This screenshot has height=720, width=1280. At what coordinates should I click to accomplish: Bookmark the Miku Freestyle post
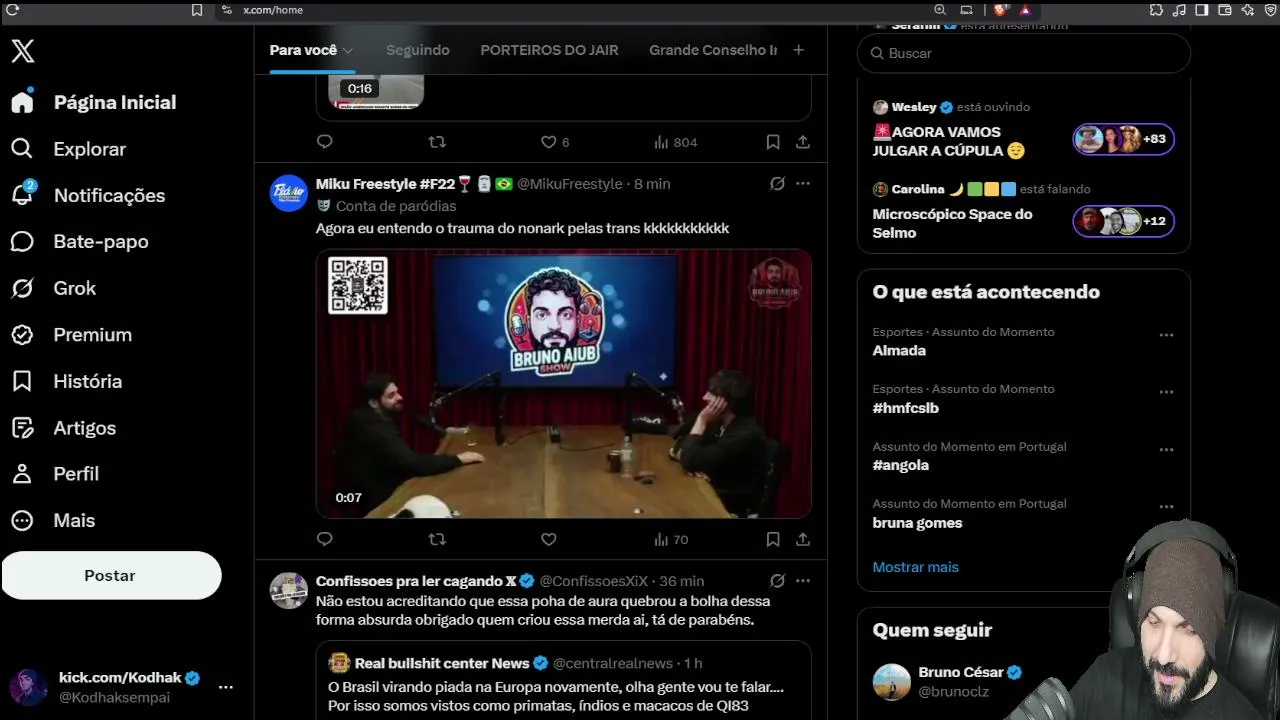(773, 539)
